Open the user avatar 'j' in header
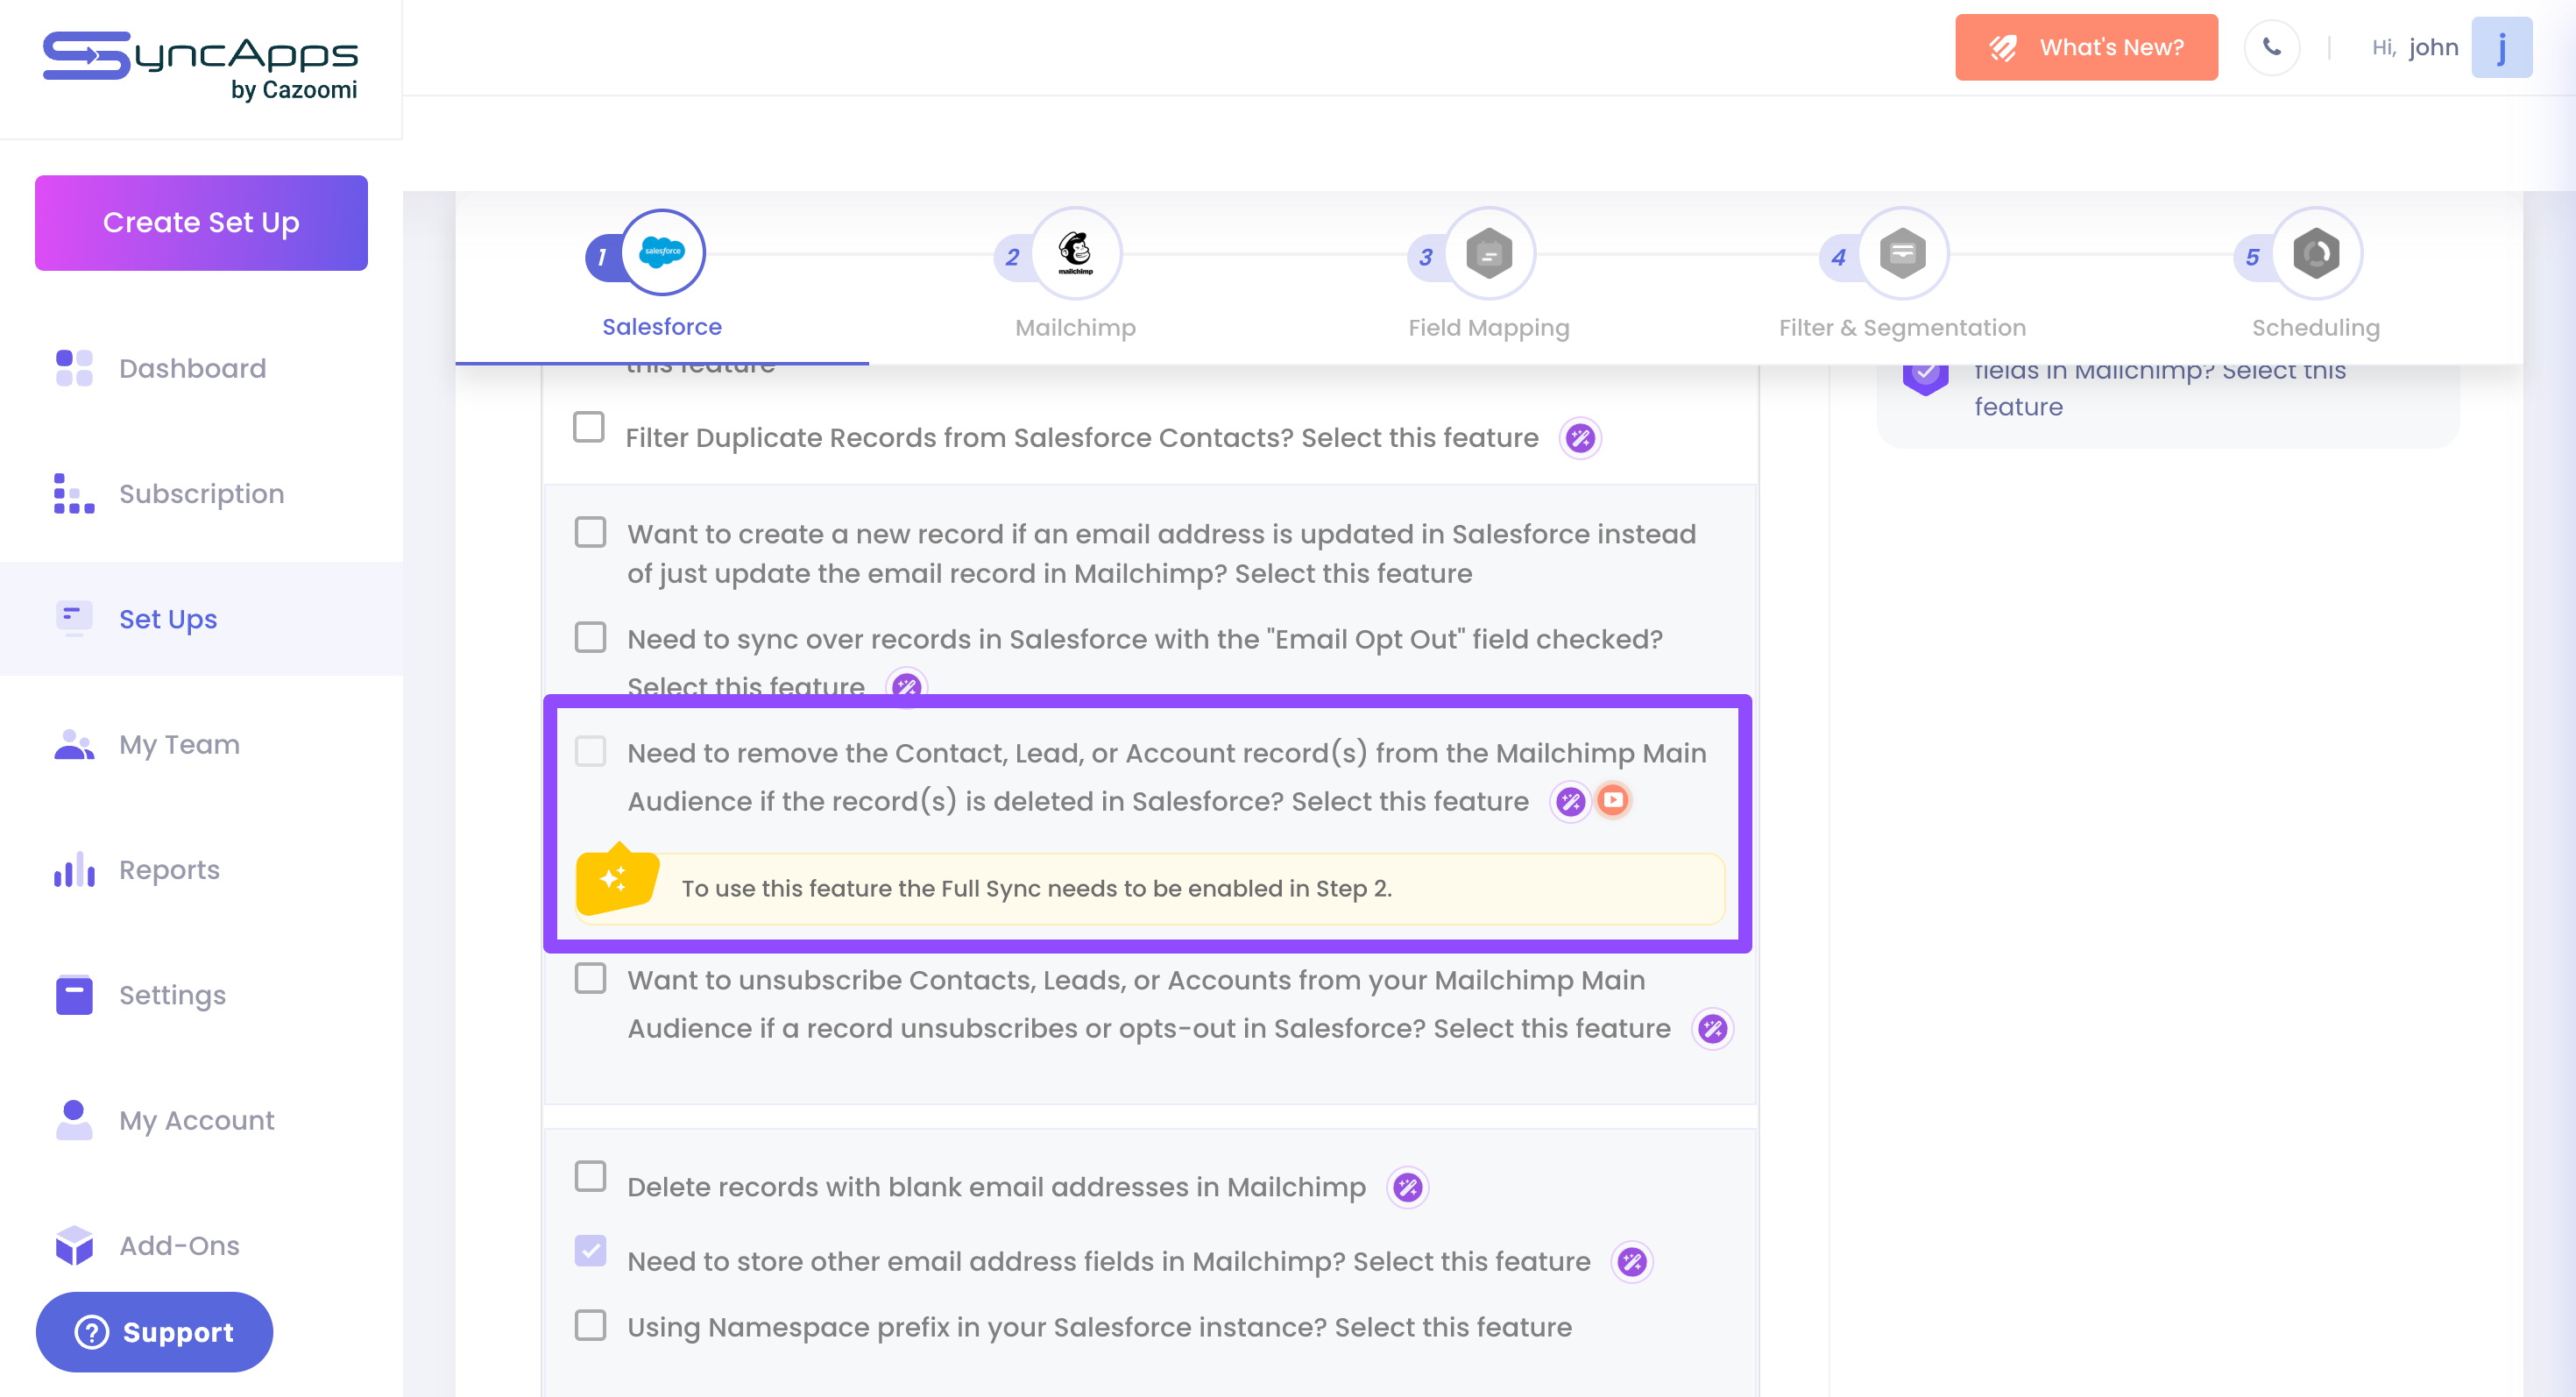The width and height of the screenshot is (2576, 1397). click(x=2501, y=48)
